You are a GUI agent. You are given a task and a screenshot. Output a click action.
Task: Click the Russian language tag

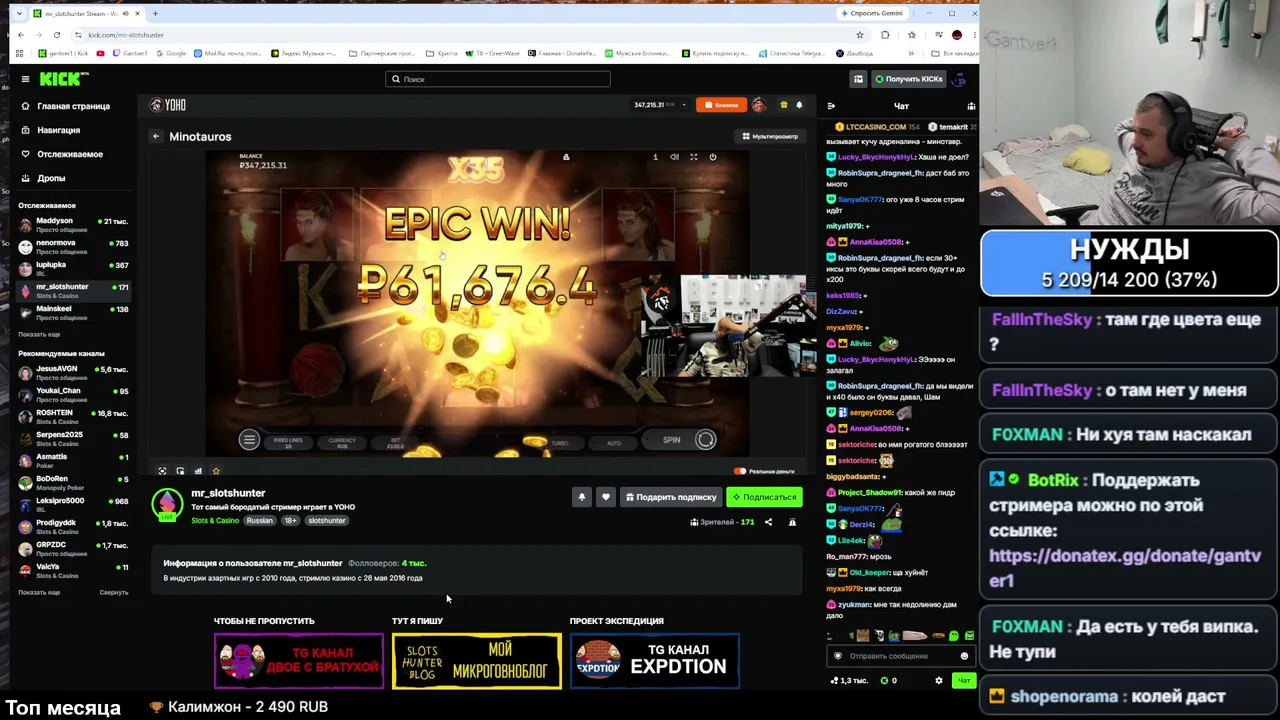[x=260, y=521]
